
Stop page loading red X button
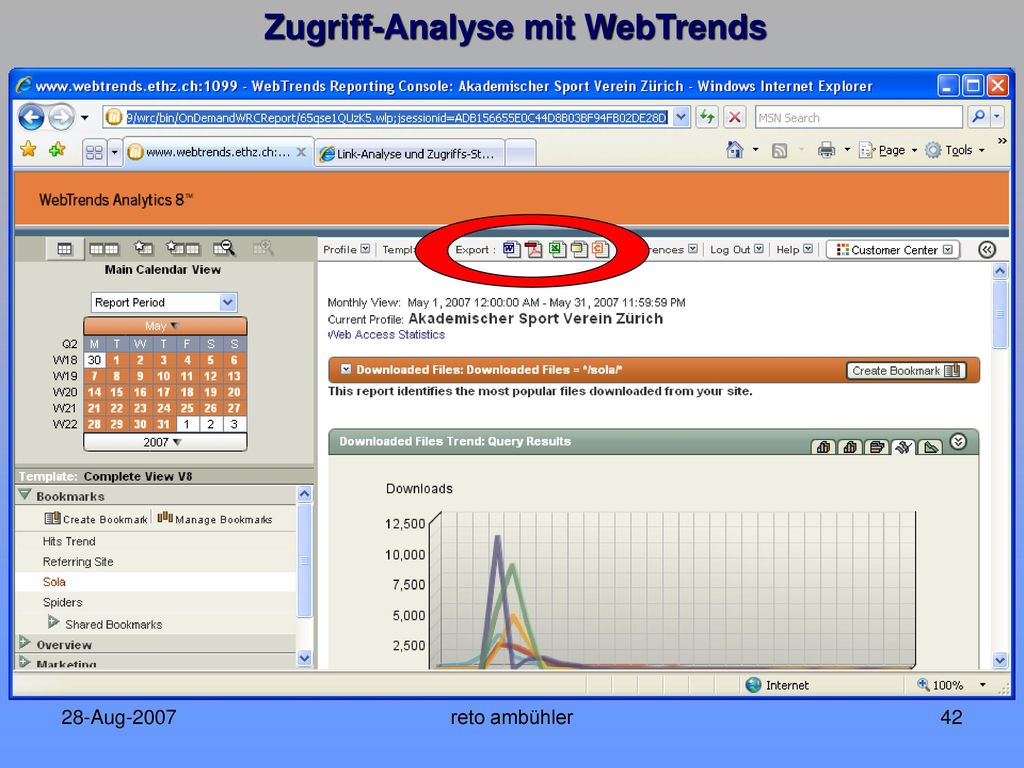pos(735,117)
